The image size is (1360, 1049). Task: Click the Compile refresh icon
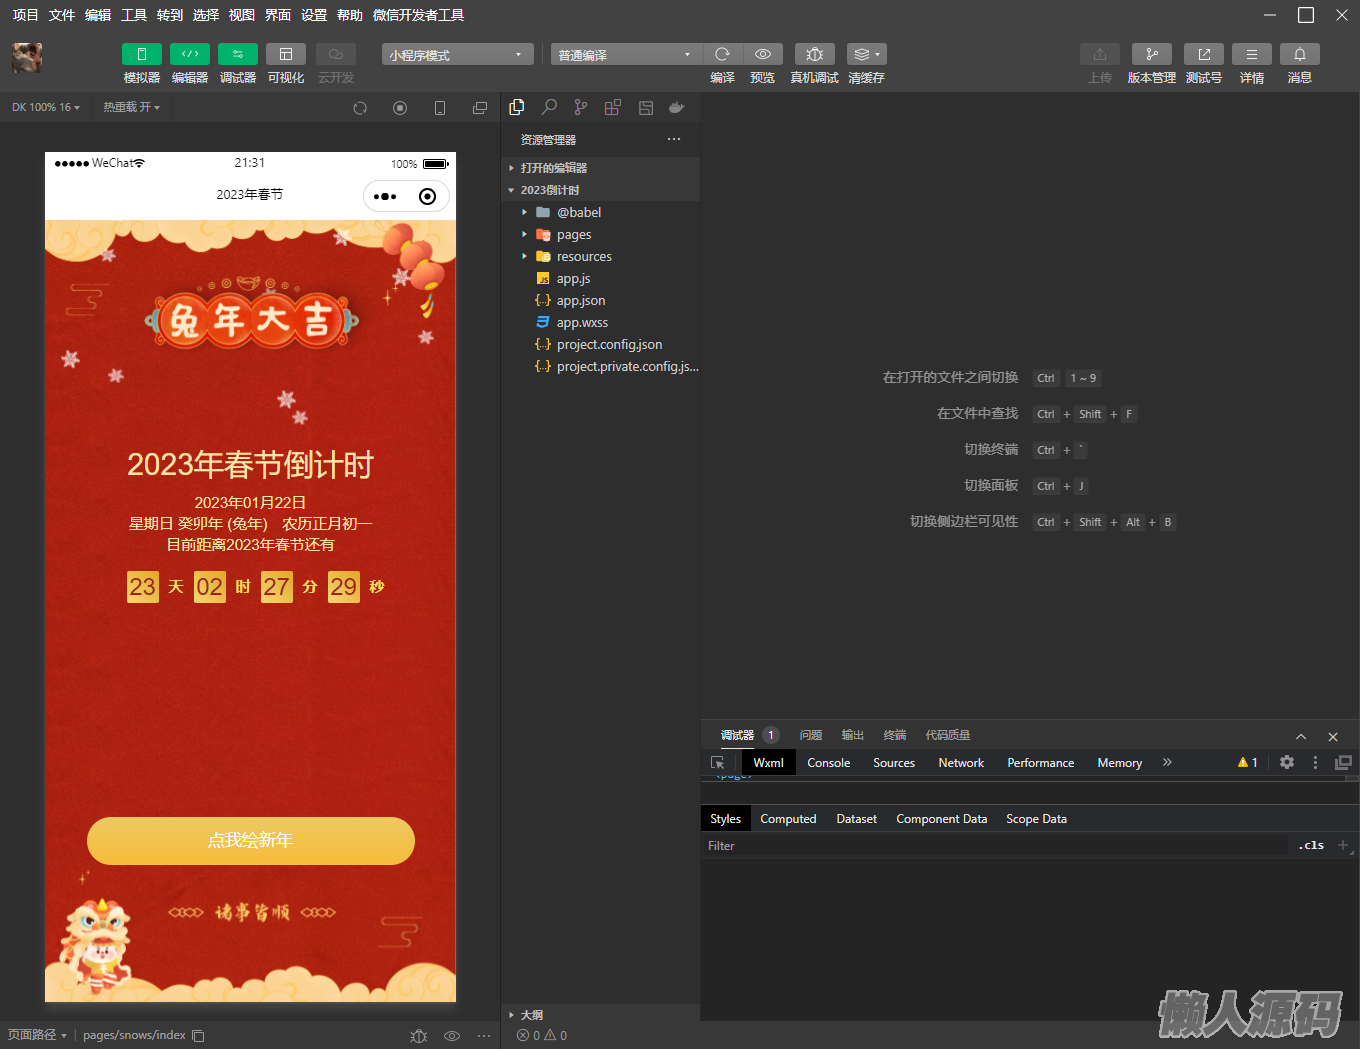coord(722,54)
